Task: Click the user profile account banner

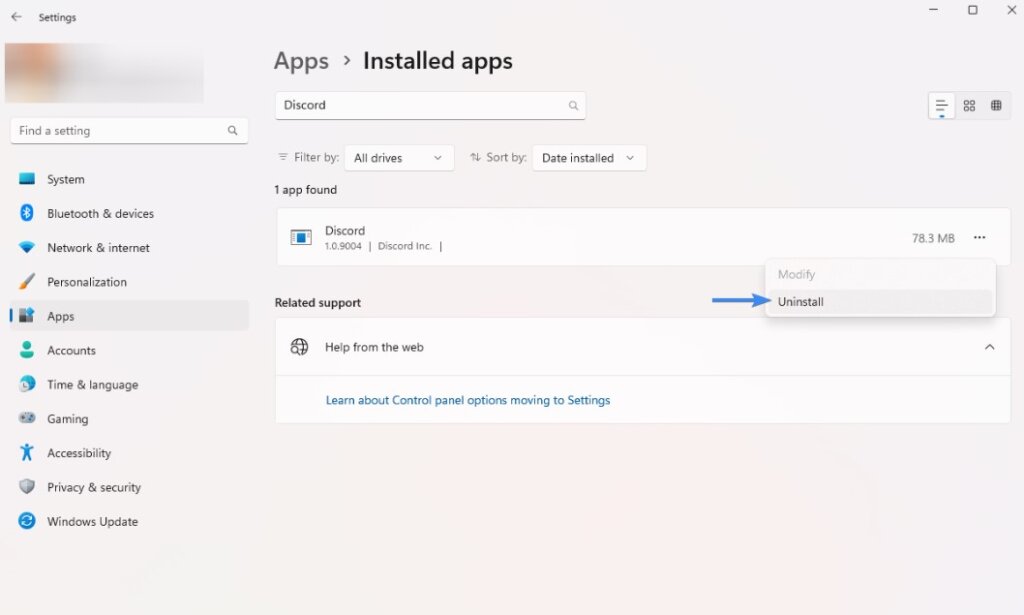Action: click(x=104, y=72)
